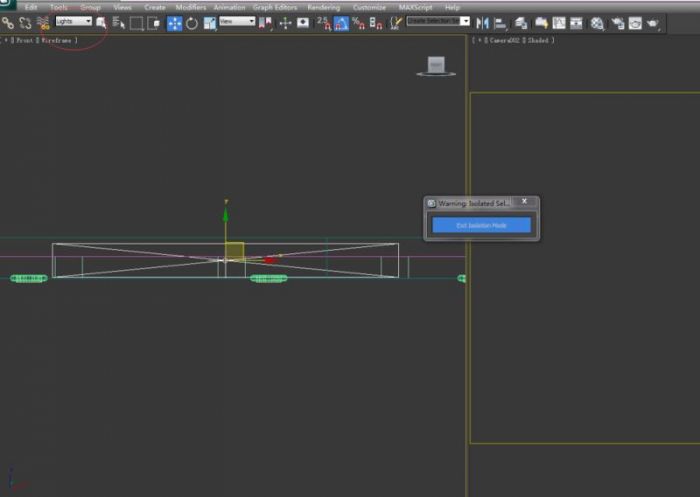This screenshot has width=700, height=497.
Task: Click the Select and Link chain icon
Action: [8, 22]
